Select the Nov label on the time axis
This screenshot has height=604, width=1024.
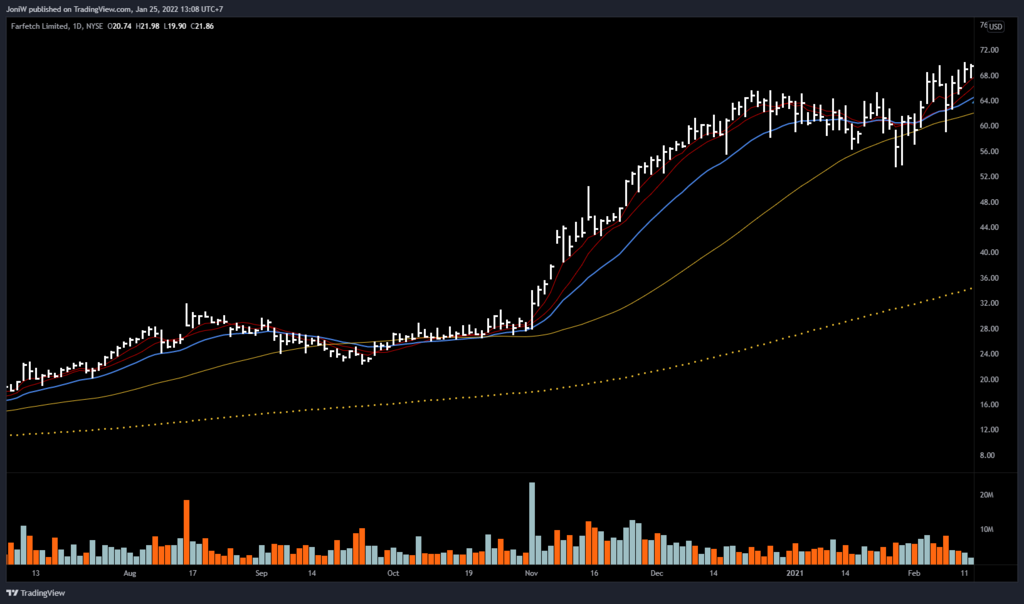[x=530, y=575]
